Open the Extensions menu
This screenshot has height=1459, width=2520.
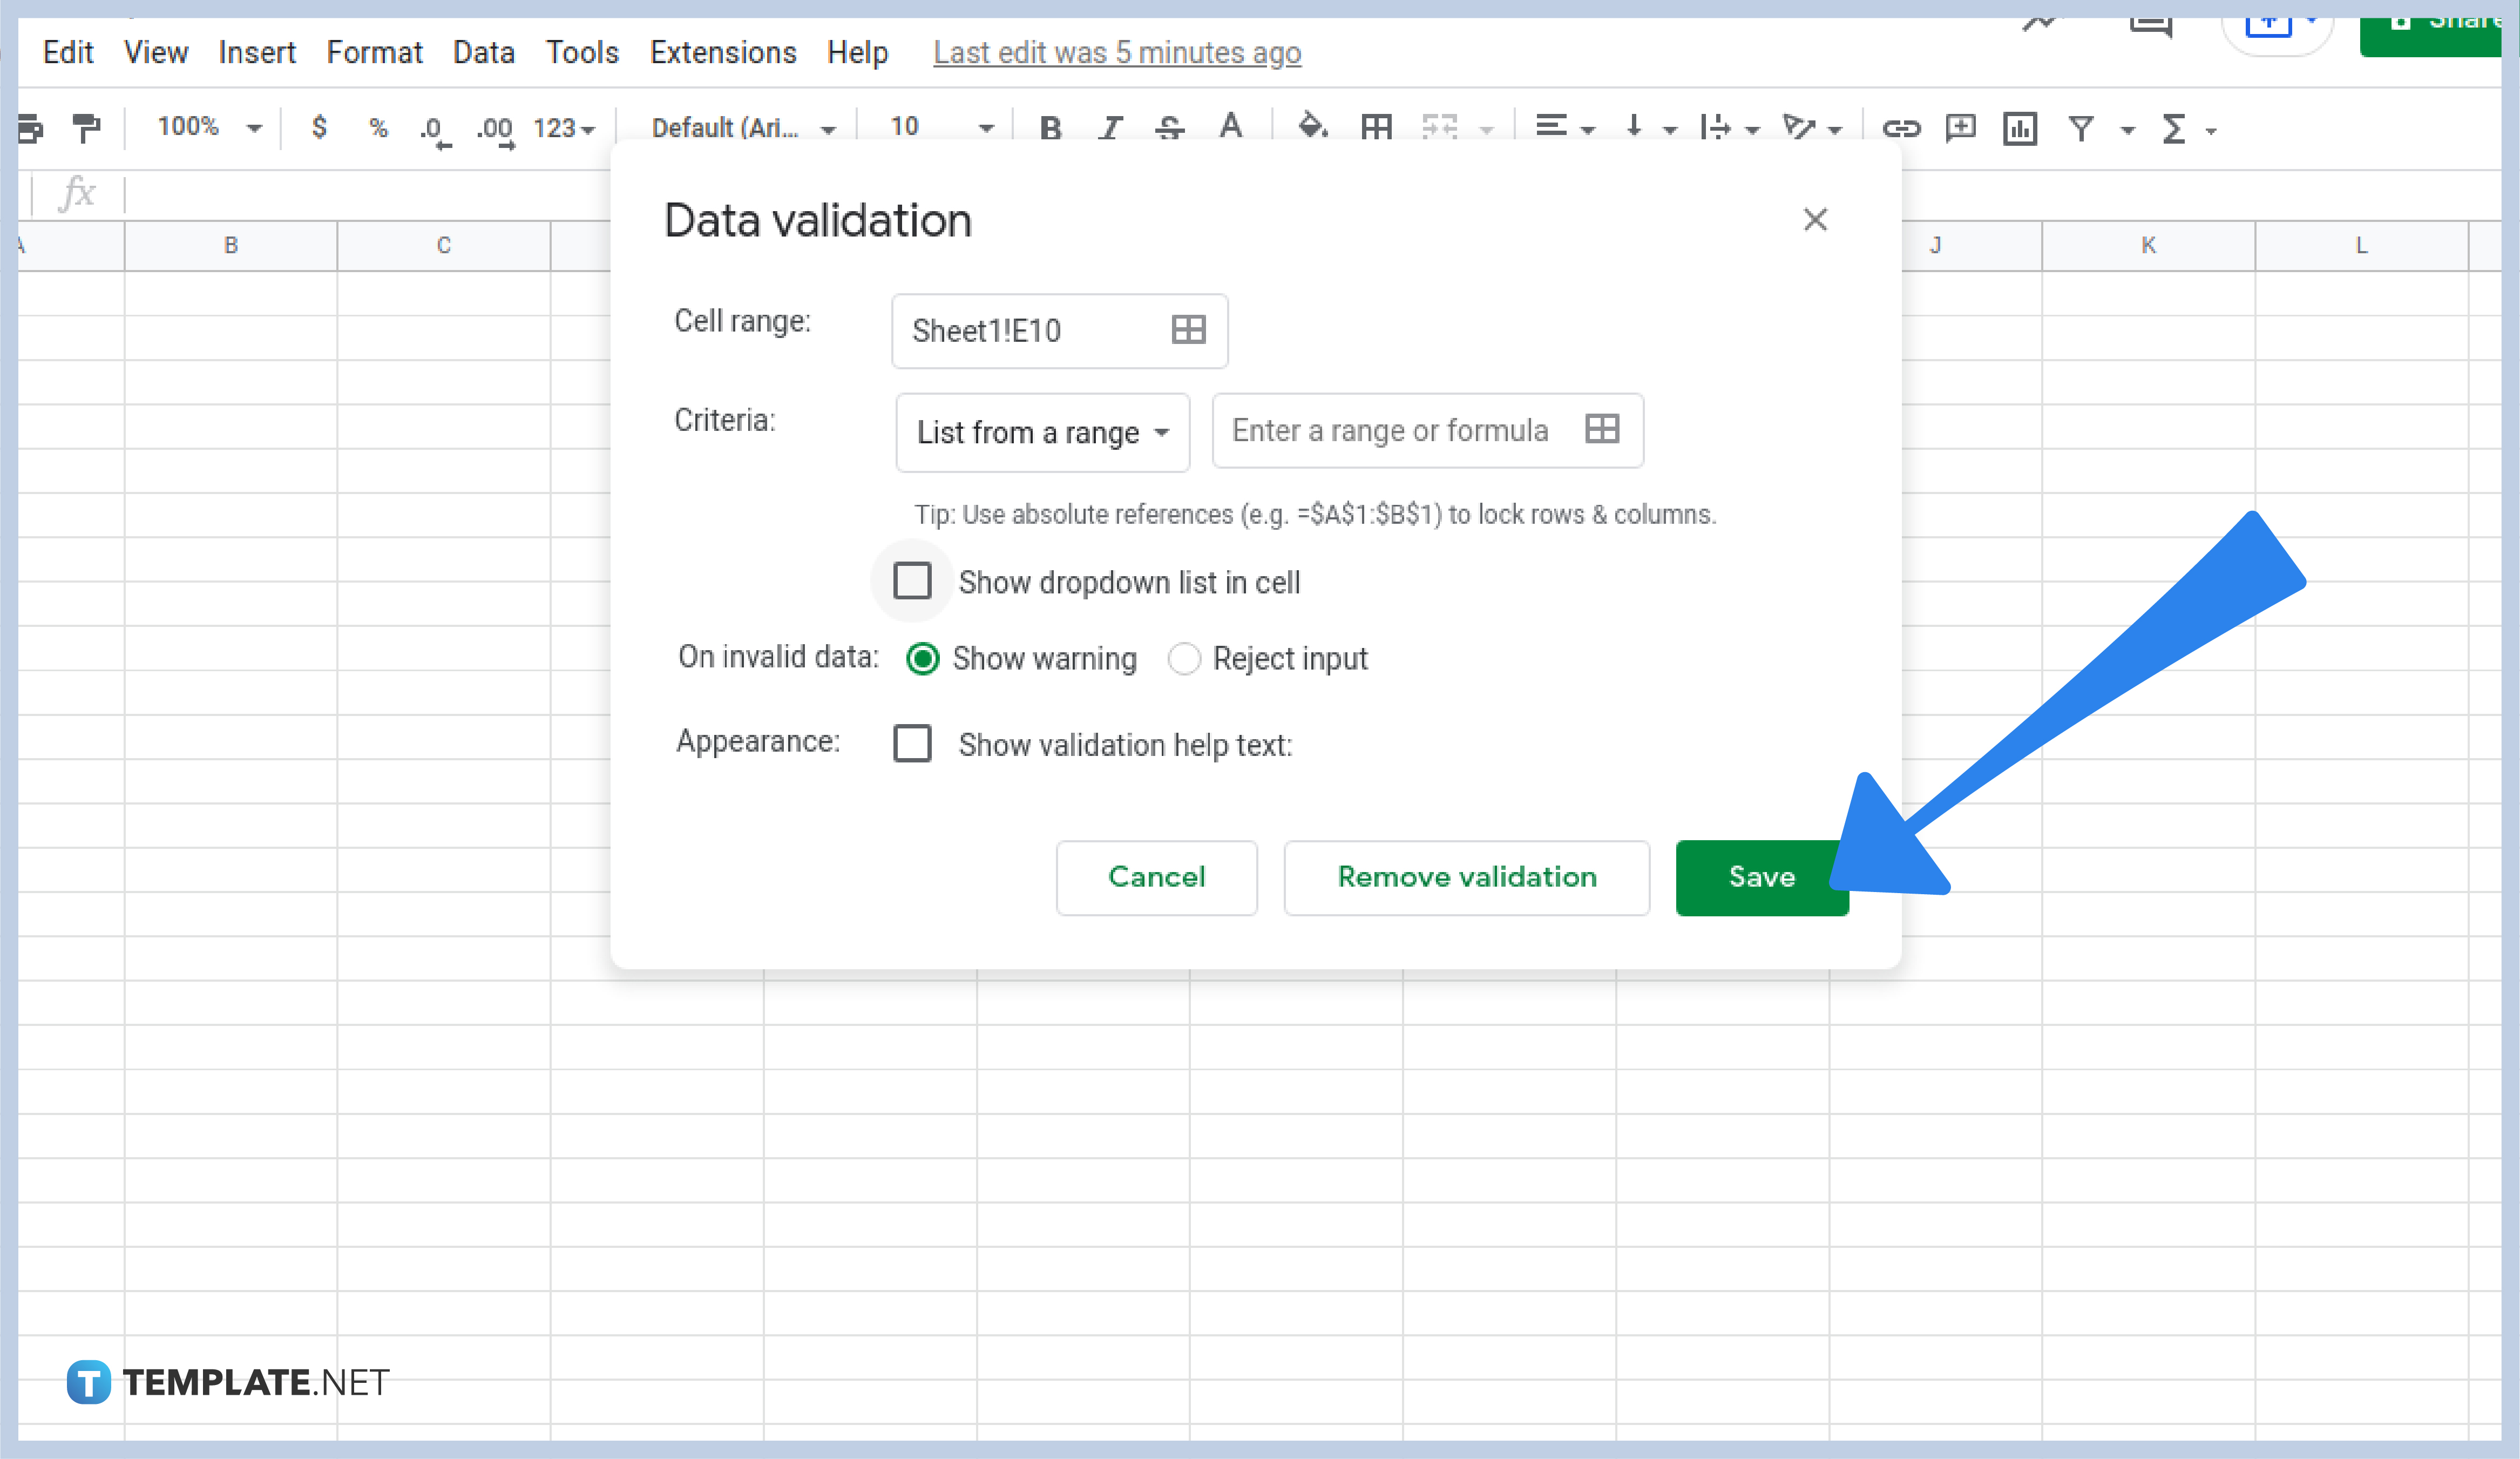[722, 52]
